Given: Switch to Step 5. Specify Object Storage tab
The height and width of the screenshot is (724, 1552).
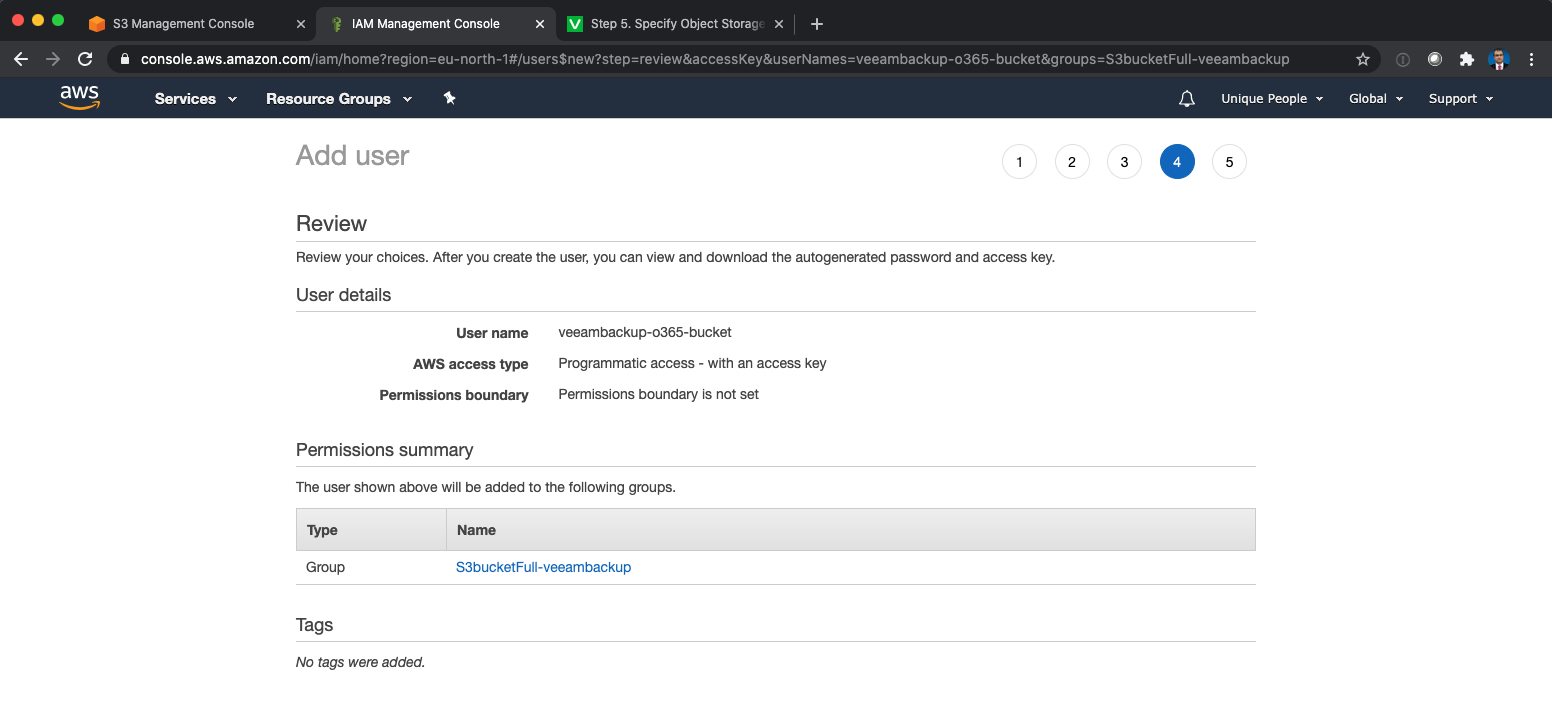Looking at the screenshot, I should coord(674,24).
